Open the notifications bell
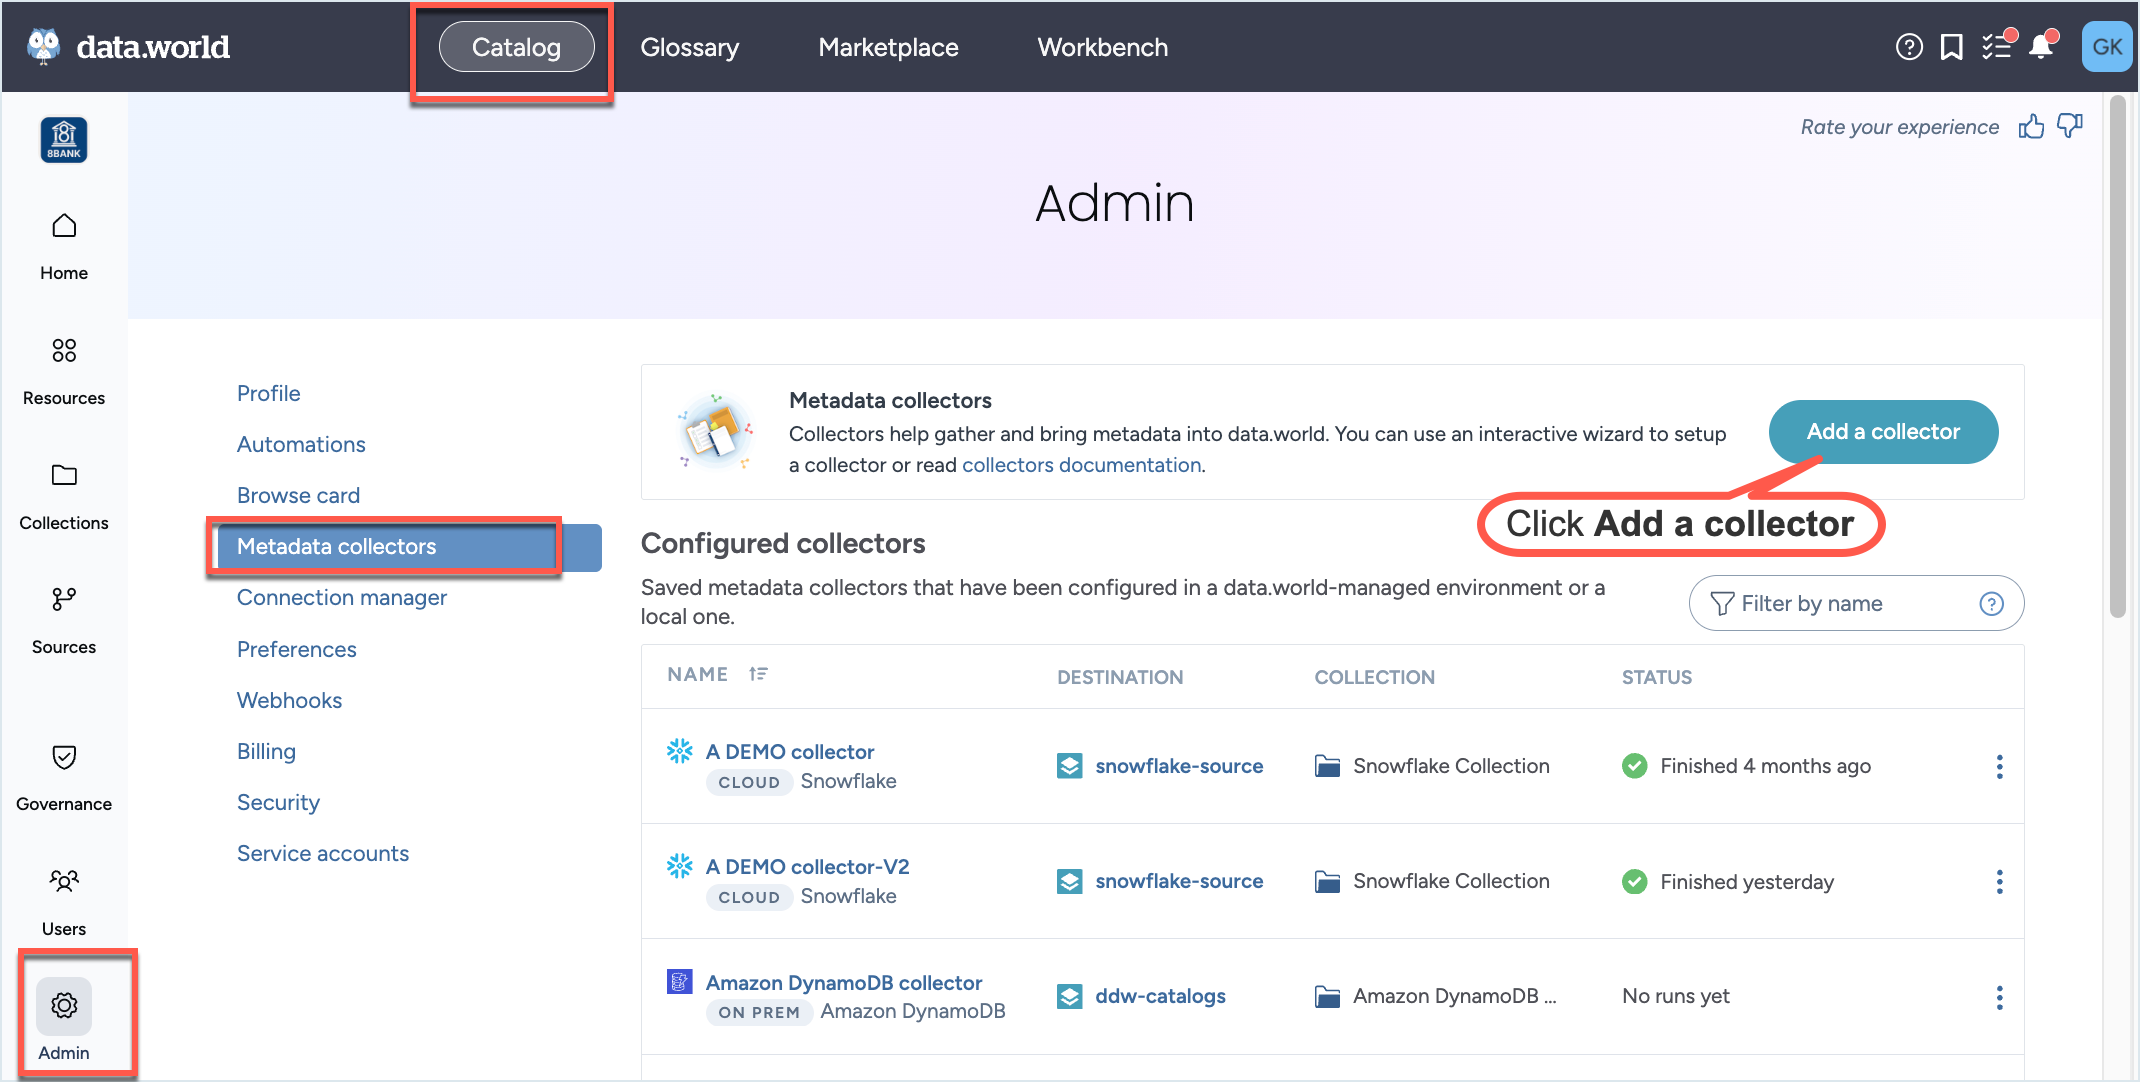 click(x=2040, y=47)
